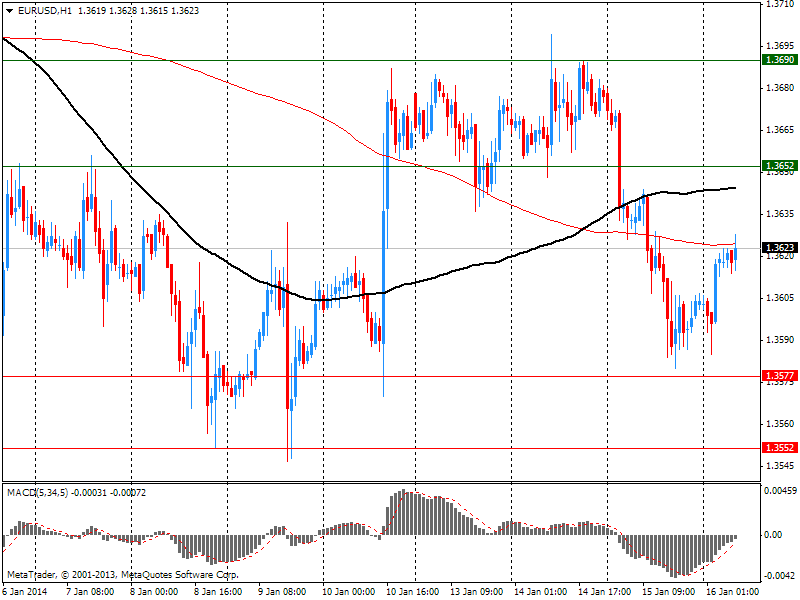Click the 1.3652 green level price label
Image resolution: width=800 pixels, height=600 pixels.
click(779, 166)
